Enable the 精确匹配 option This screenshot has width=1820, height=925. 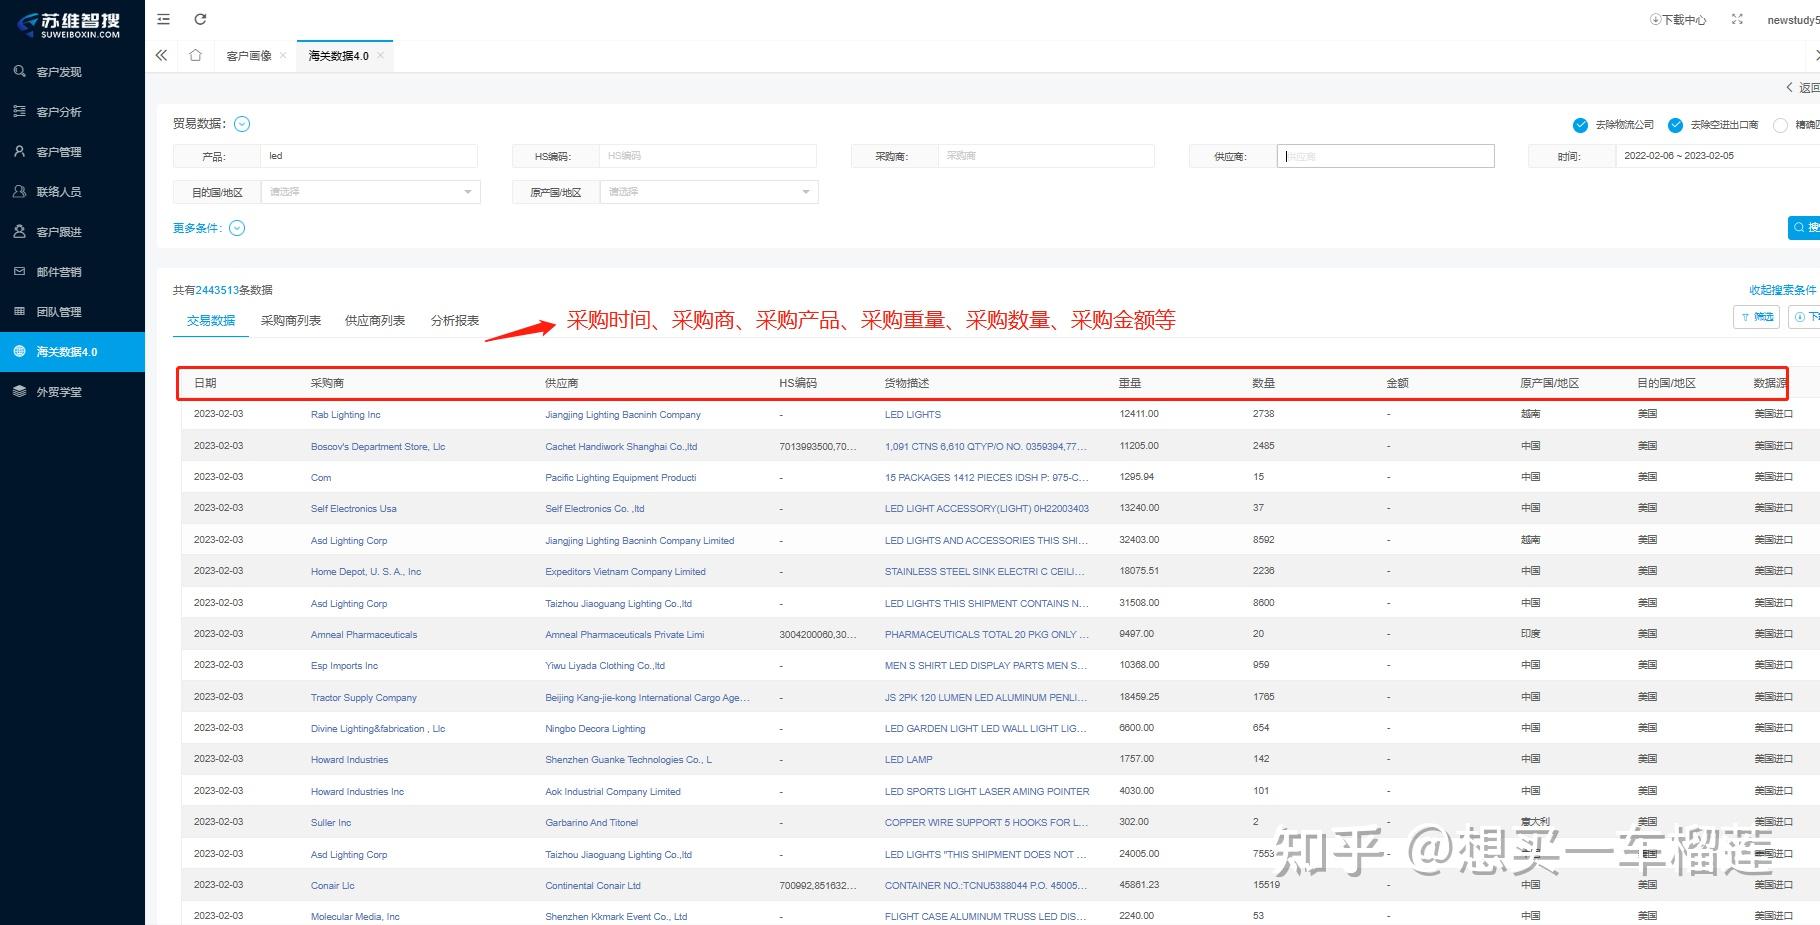(1781, 125)
